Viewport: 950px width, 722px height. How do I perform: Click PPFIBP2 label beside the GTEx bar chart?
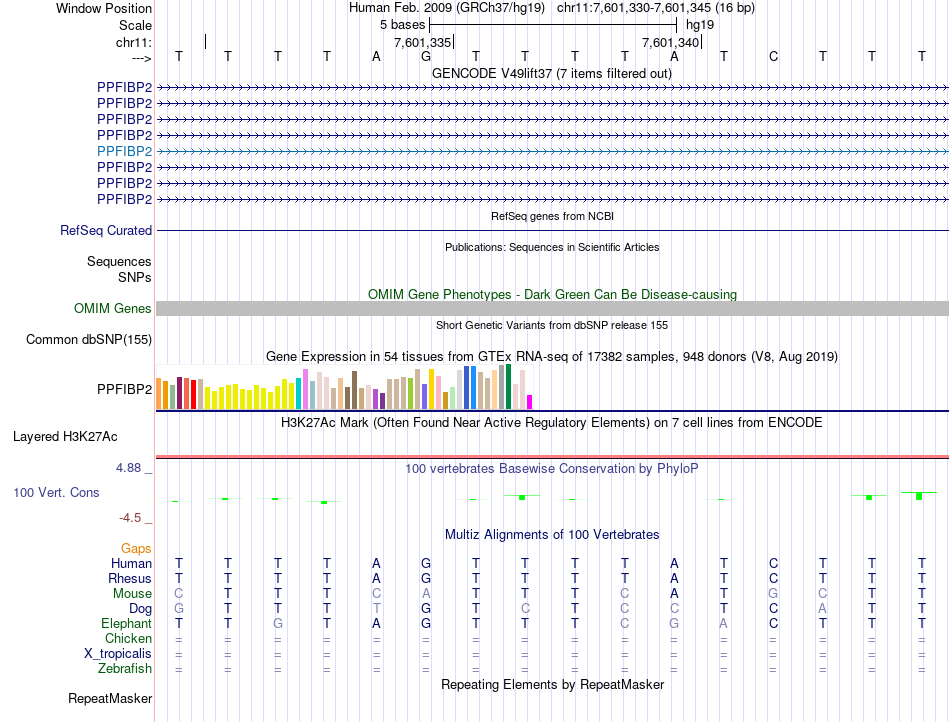click(124, 389)
